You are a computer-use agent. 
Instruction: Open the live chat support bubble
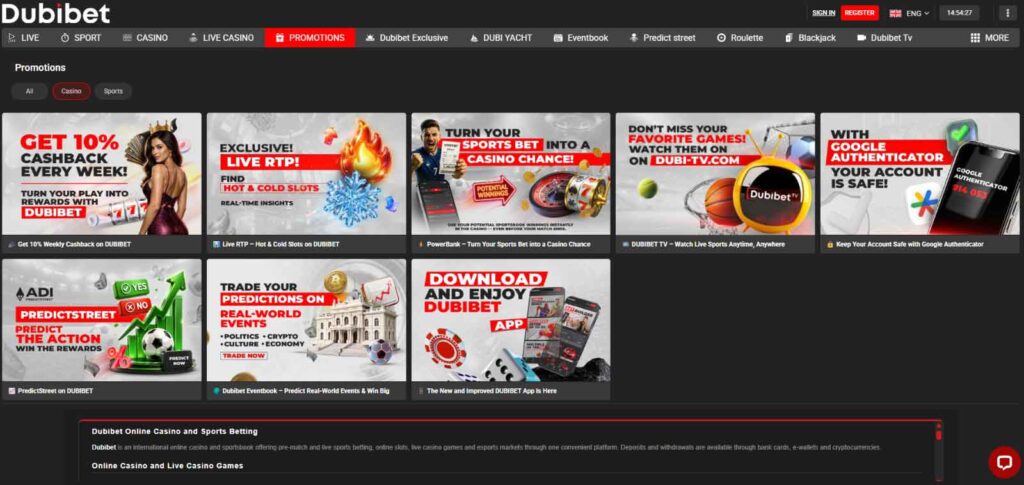click(x=1004, y=462)
